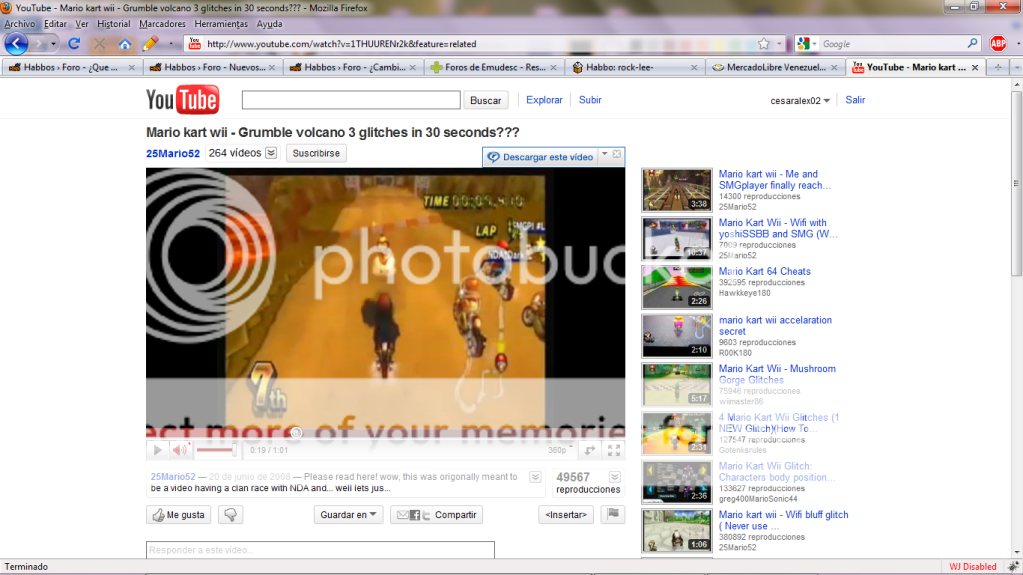1023x575 pixels.
Task: Switch to the MercadoLibre Venezuela tab
Action: (x=770, y=68)
